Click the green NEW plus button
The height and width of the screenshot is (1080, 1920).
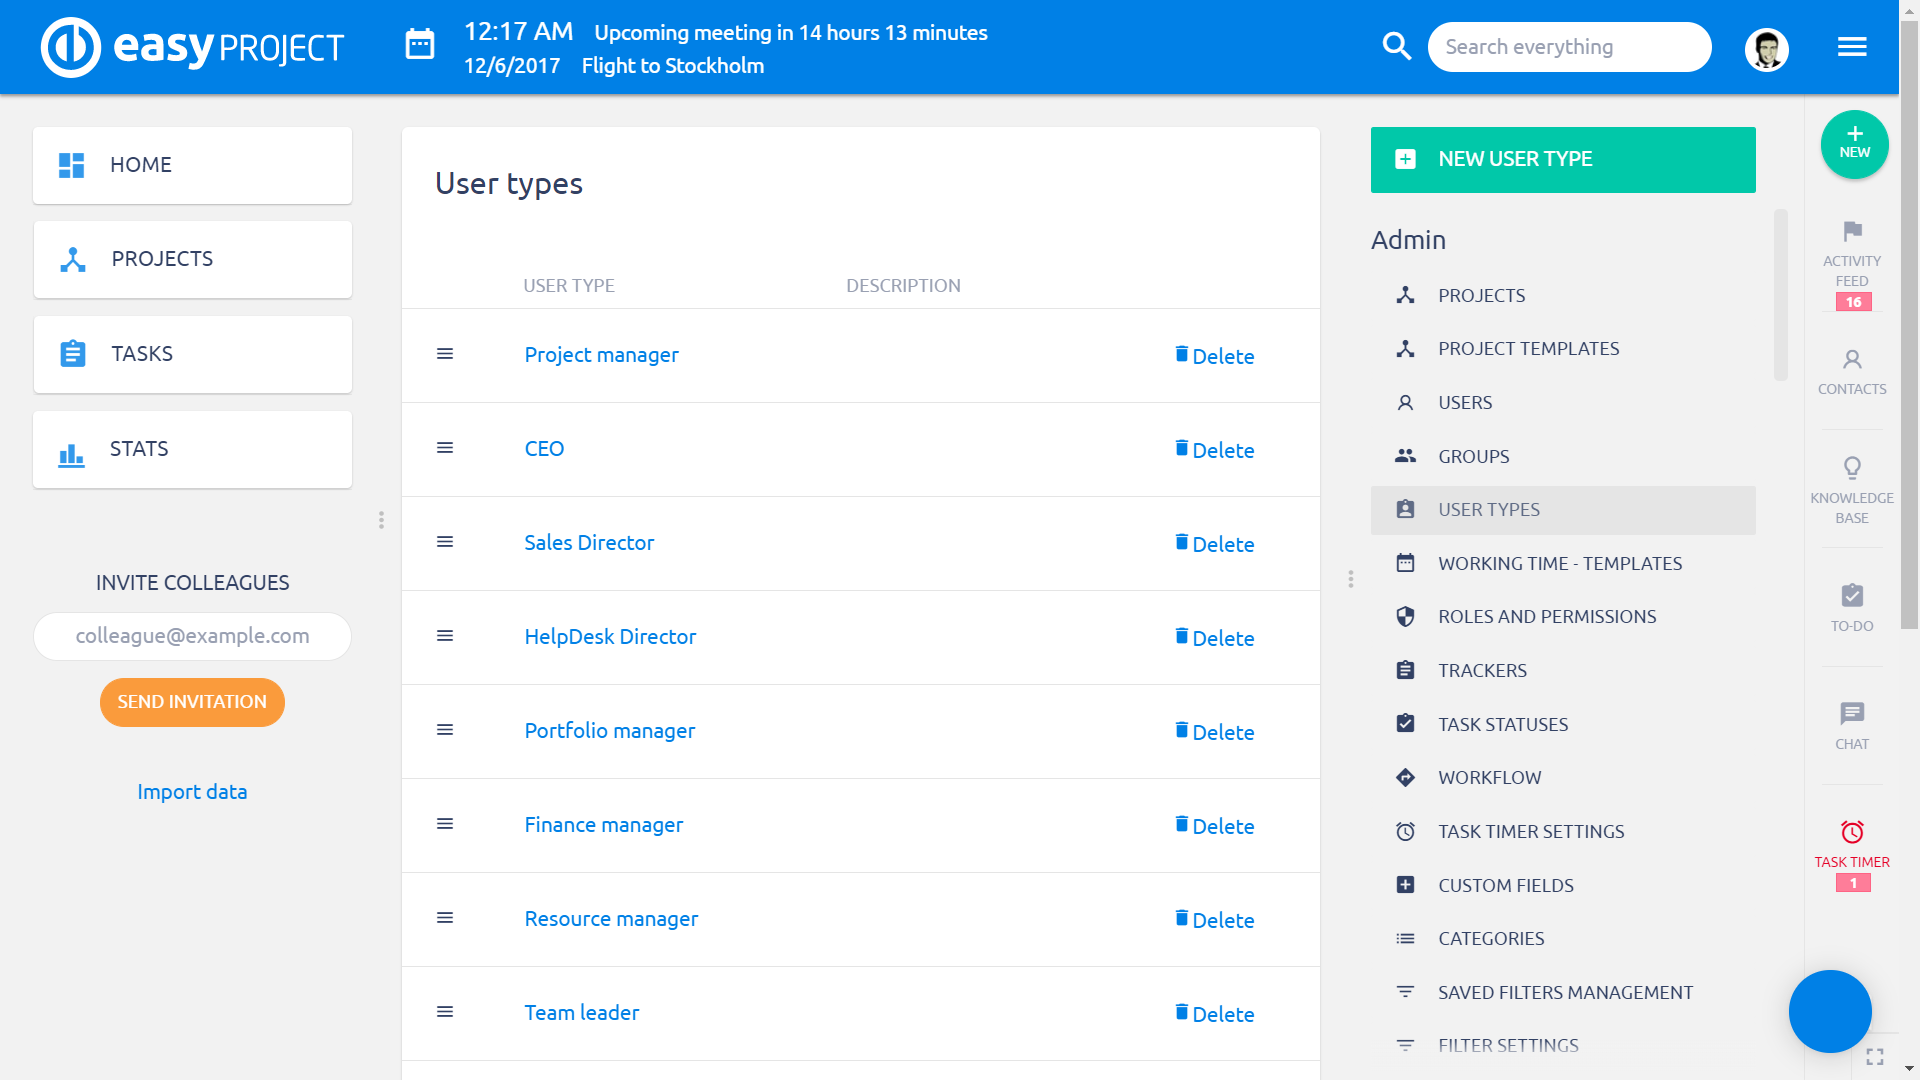[x=1854, y=144]
